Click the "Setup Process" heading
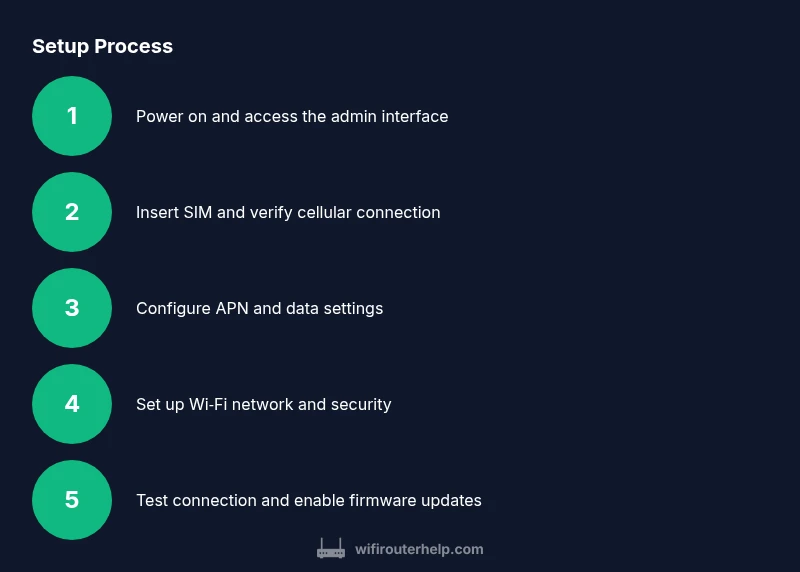The height and width of the screenshot is (572, 800). pyautogui.click(x=102, y=46)
